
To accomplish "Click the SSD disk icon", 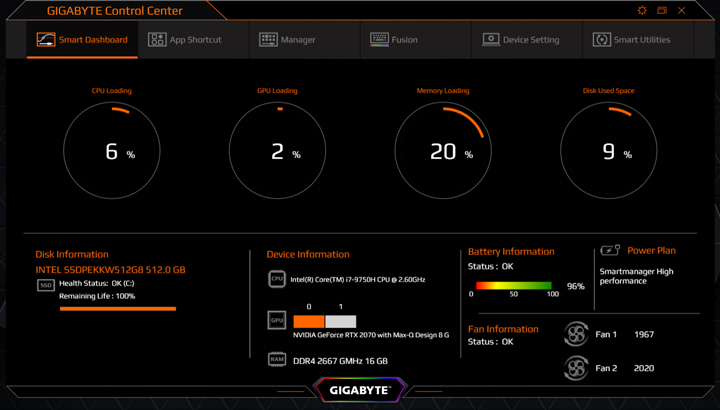I will pyautogui.click(x=46, y=285).
